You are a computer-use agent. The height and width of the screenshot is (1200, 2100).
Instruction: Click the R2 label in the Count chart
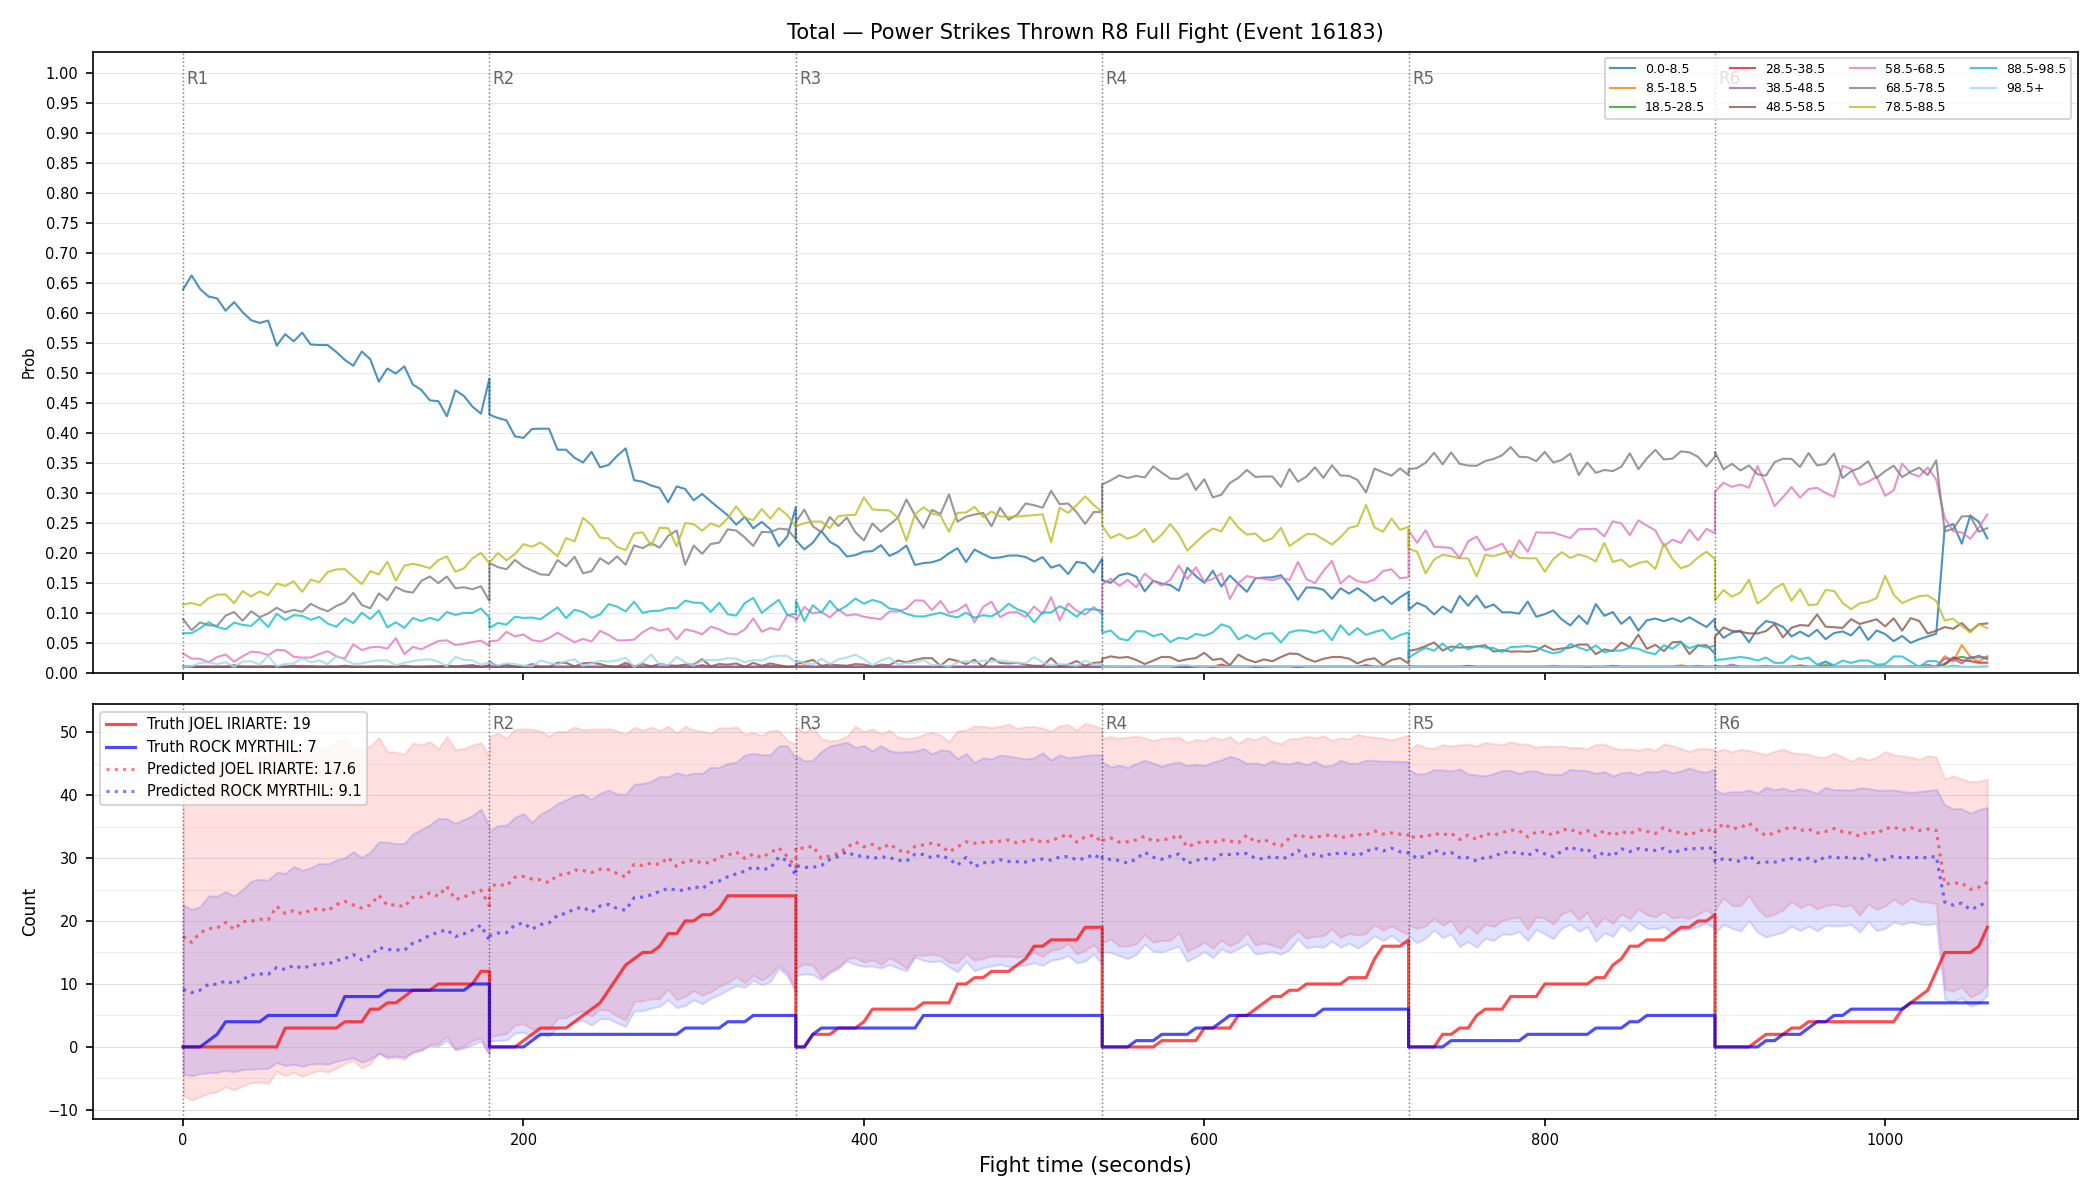point(503,723)
